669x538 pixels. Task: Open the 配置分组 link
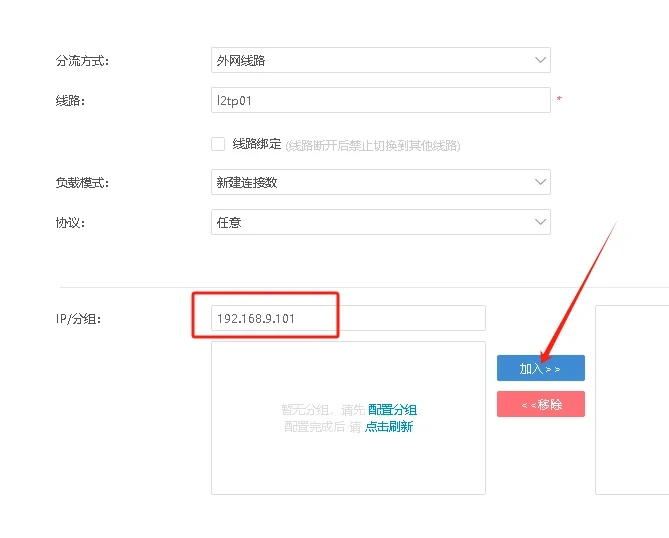coord(392,410)
